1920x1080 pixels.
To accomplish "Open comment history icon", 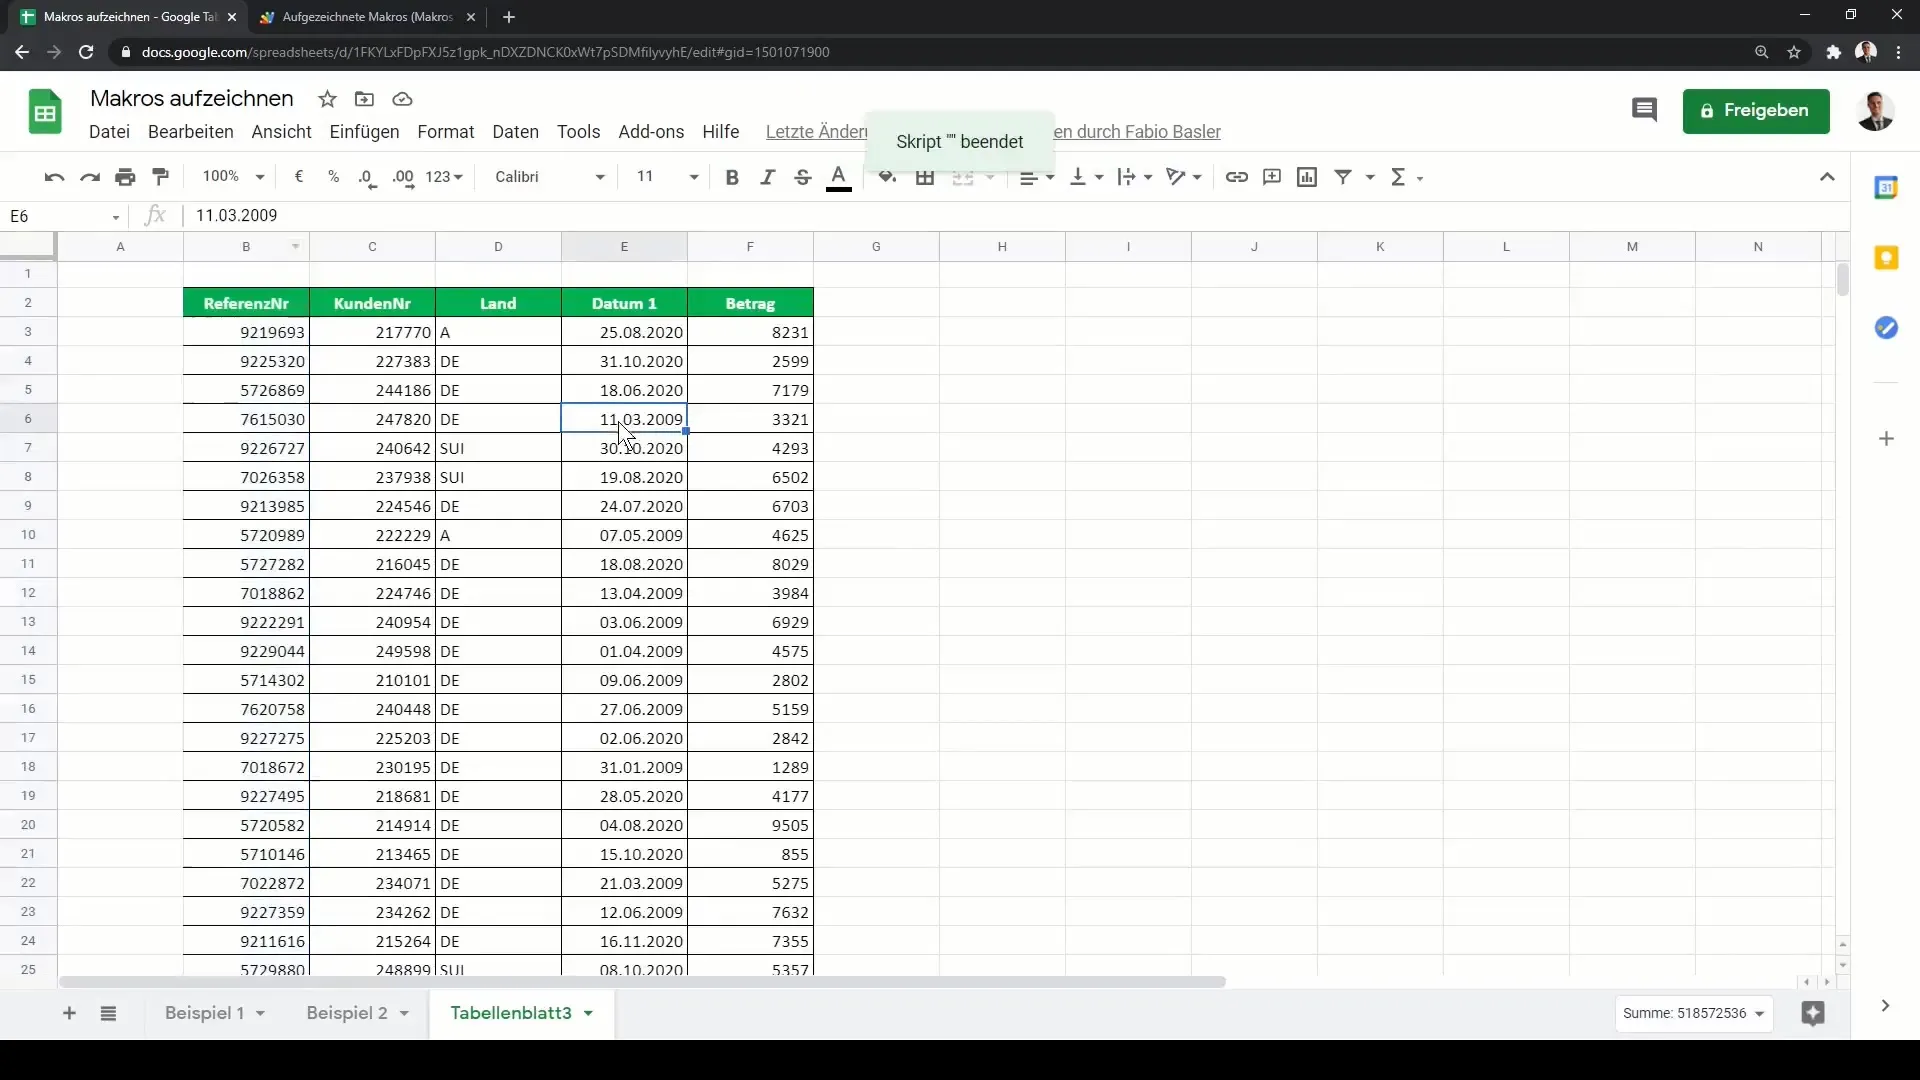I will (1644, 110).
